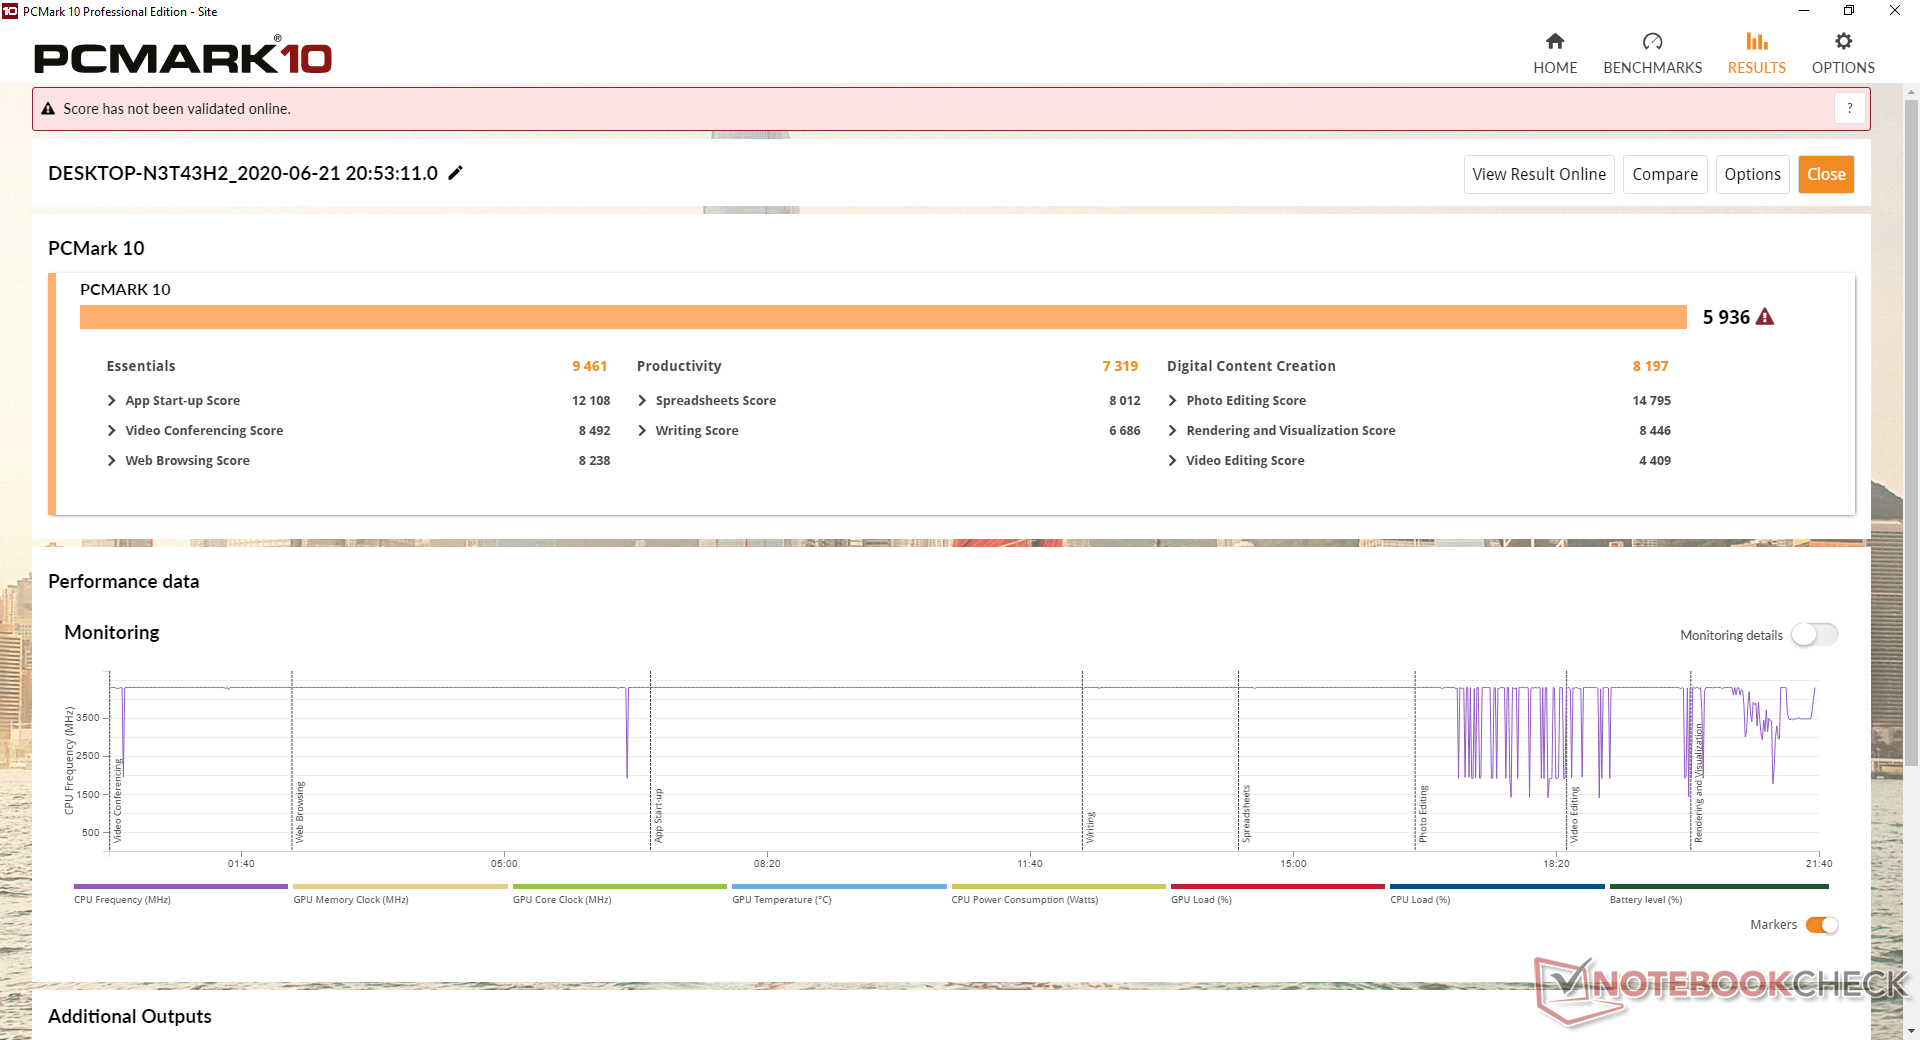
Task: Open the Home section
Action: pyautogui.click(x=1555, y=54)
